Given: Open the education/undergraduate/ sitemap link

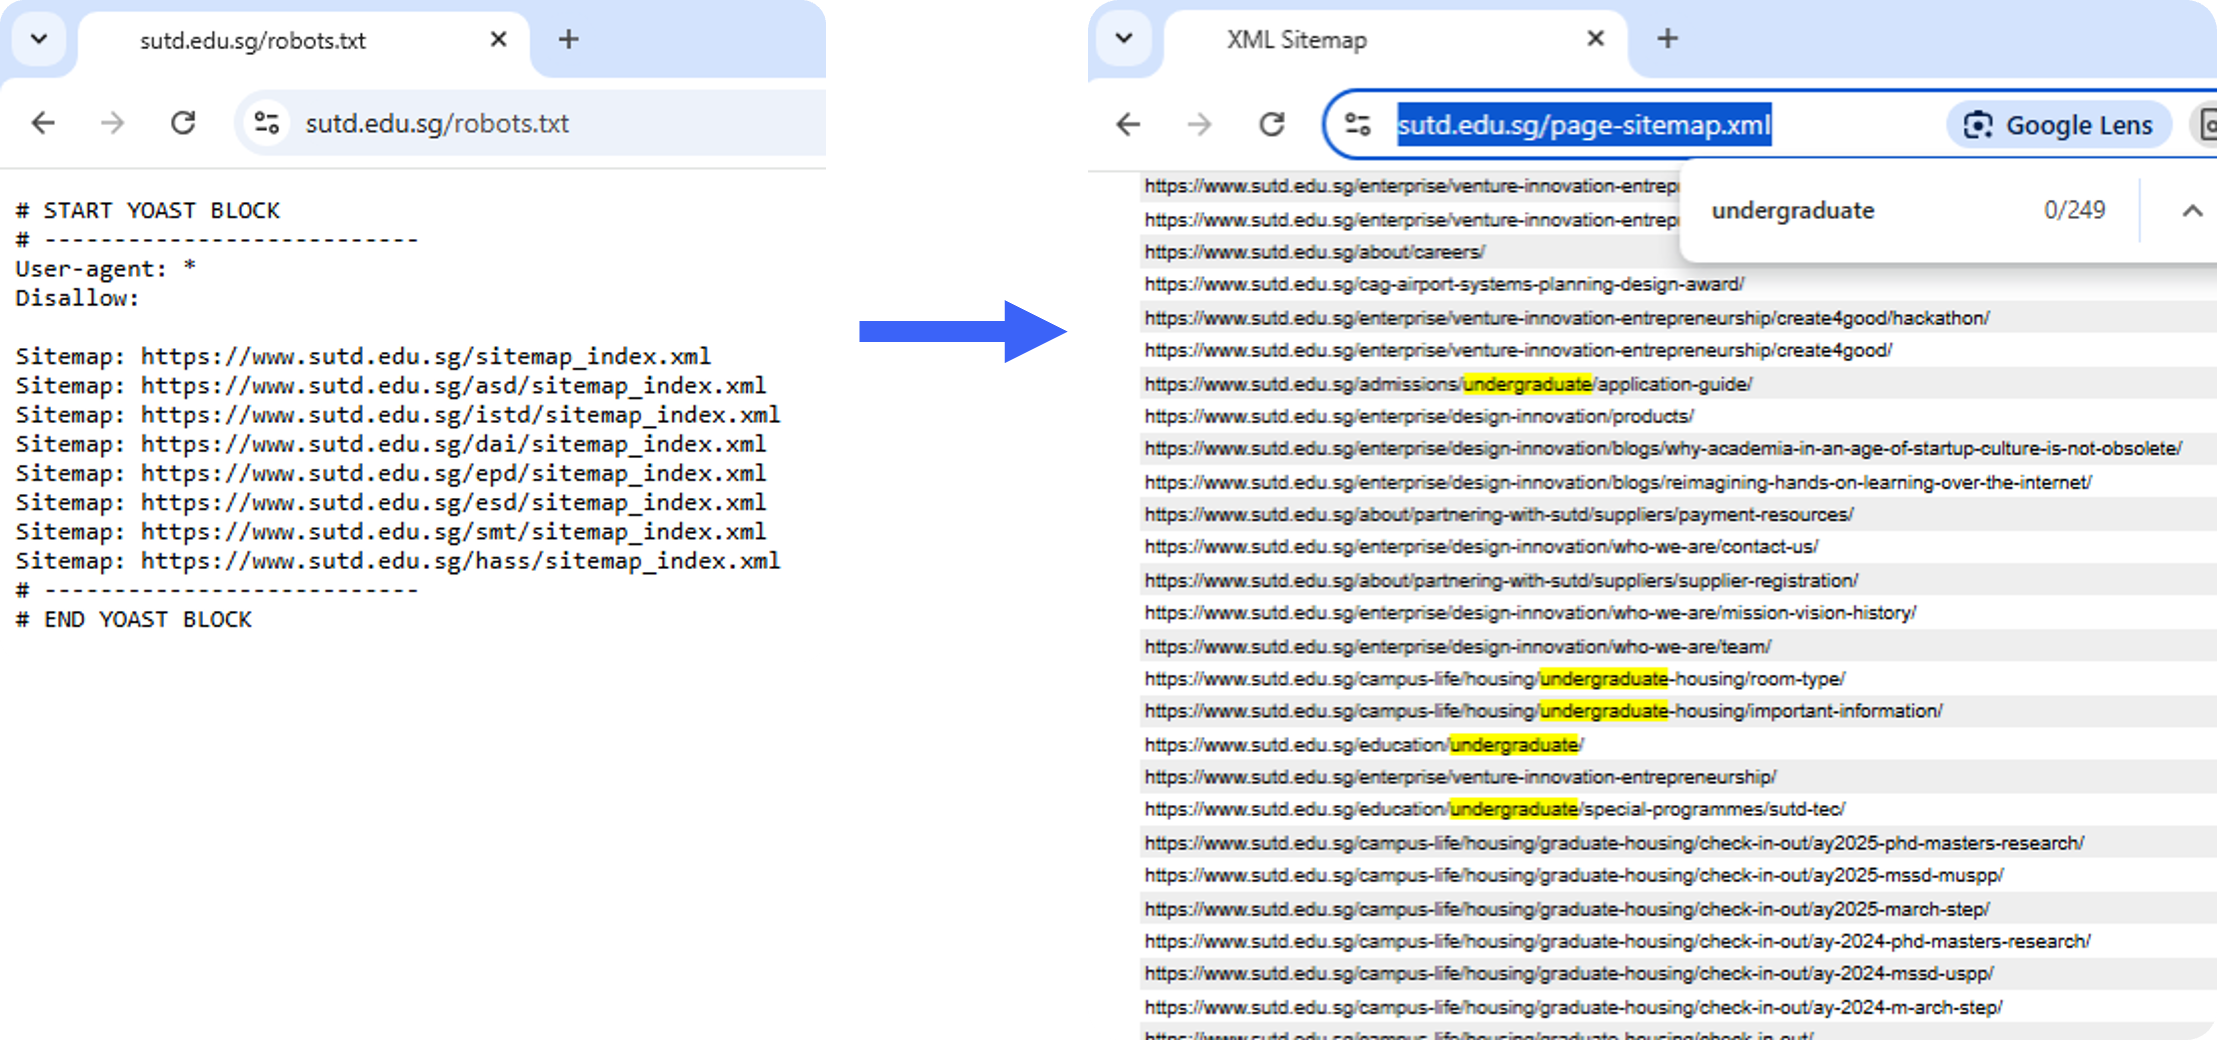Looking at the screenshot, I should pyautogui.click(x=1363, y=745).
